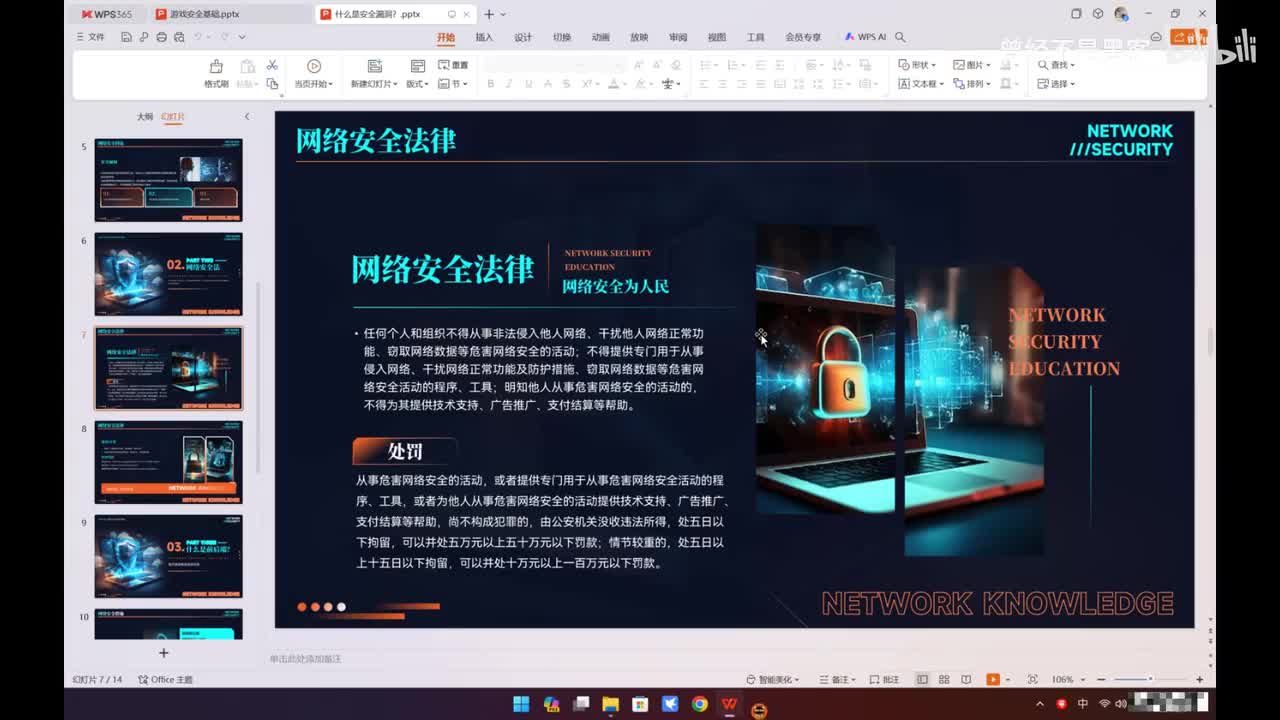
Task: Click the WPS icon in taskbar
Action: coord(729,704)
